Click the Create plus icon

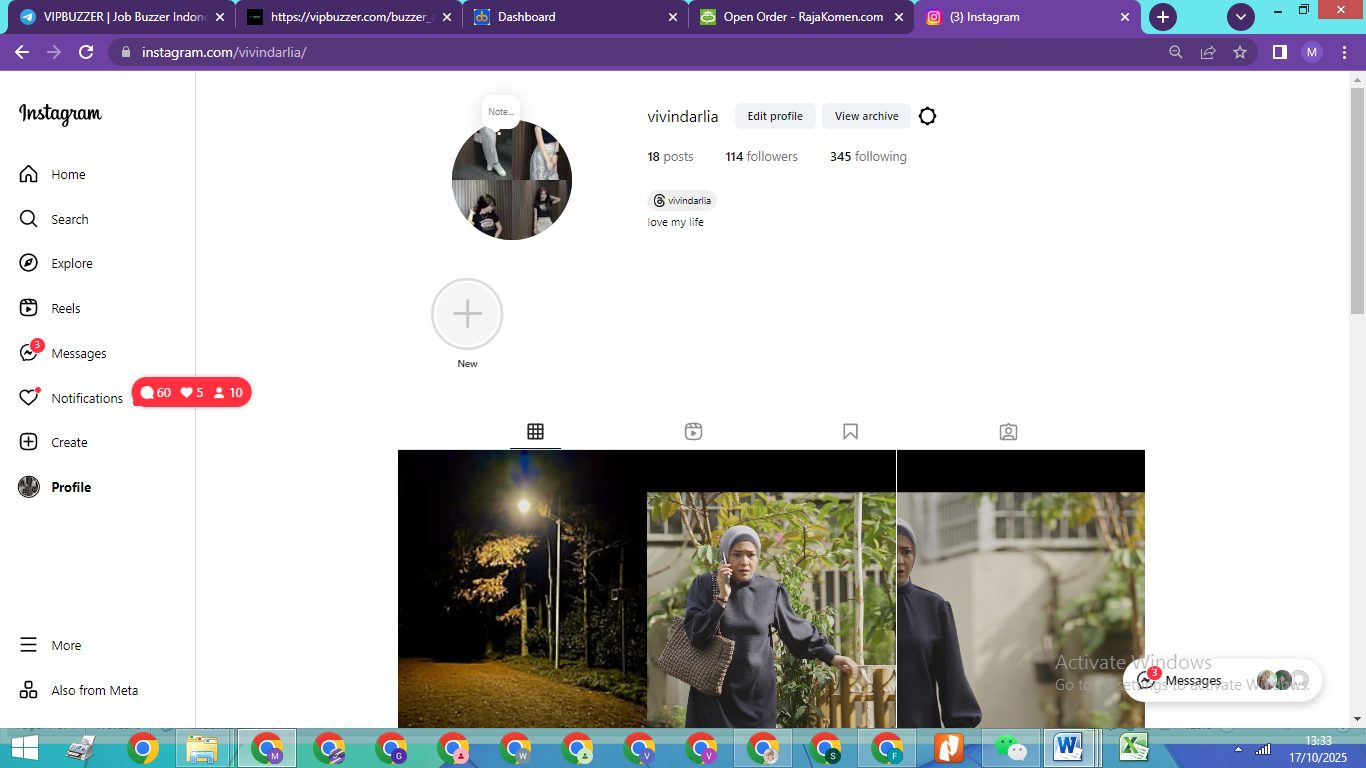(29, 442)
